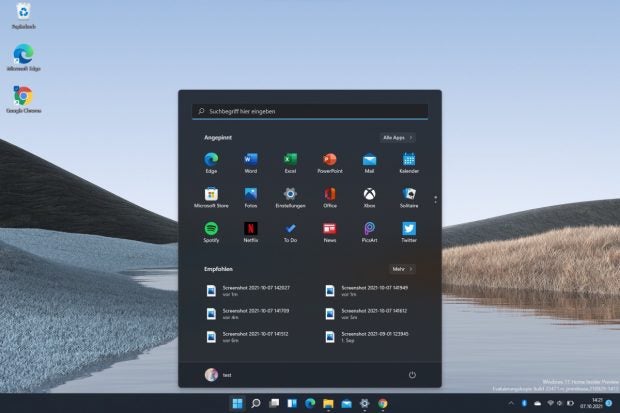Click the Mehr button for recommendations
Viewport: 620px width, 413px height.
[x=402, y=269]
